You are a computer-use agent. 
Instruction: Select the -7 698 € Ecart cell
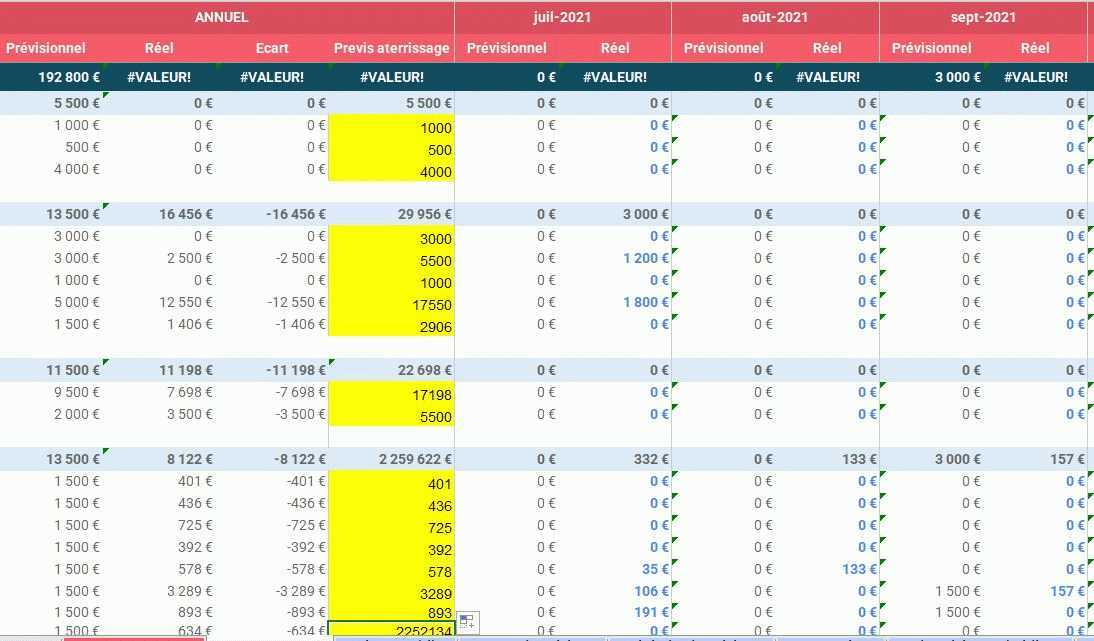272,392
